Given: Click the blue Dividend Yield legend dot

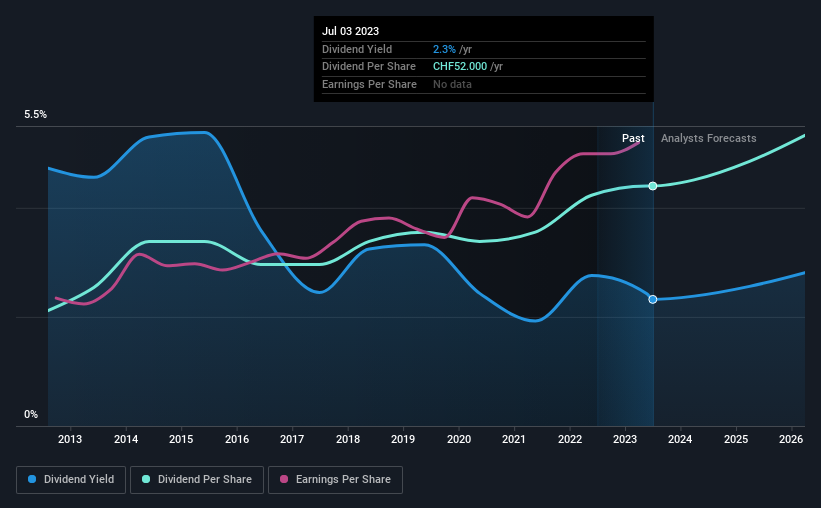Looking at the screenshot, I should [x=32, y=479].
